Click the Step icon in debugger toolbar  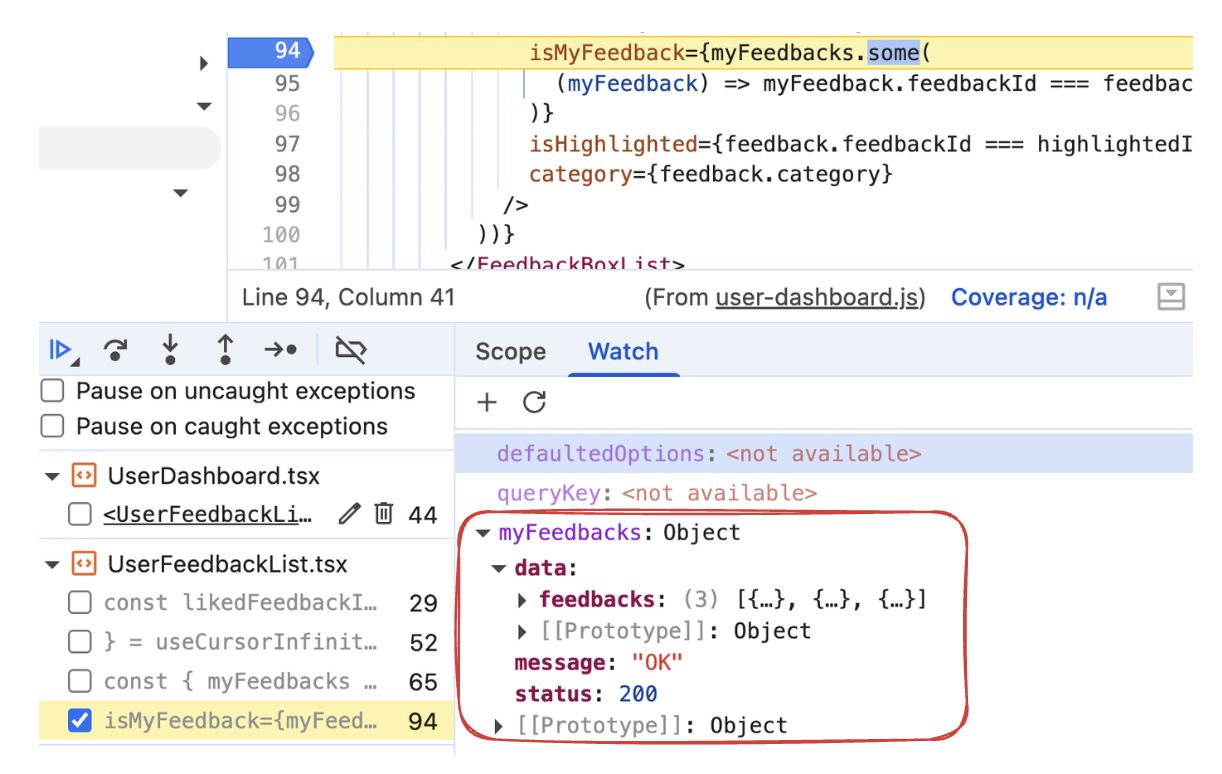click(x=281, y=350)
